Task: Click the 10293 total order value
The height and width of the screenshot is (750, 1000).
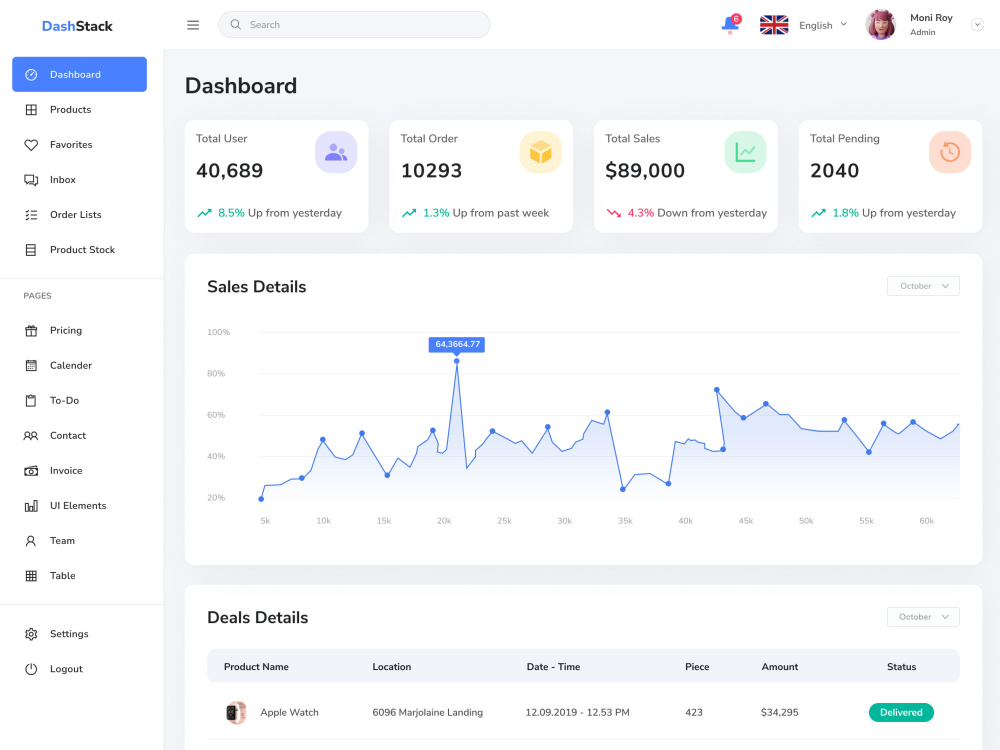Action: 431,170
